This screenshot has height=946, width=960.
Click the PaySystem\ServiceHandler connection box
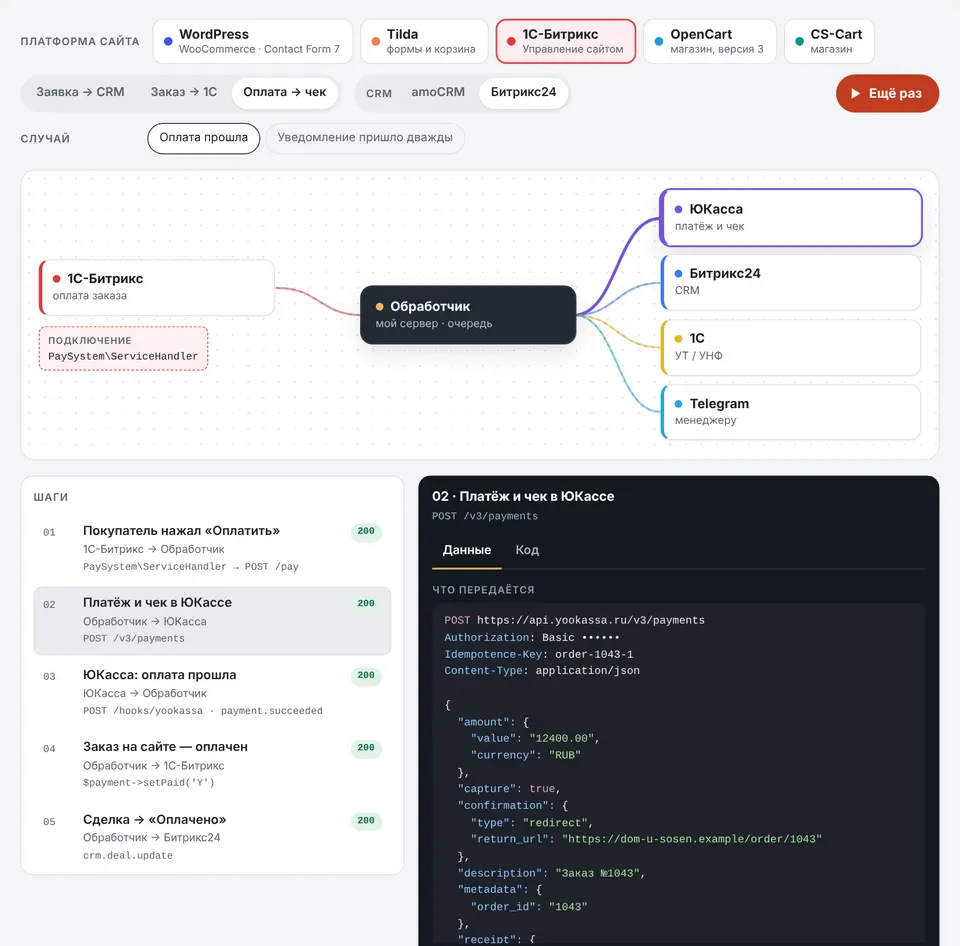(x=123, y=348)
